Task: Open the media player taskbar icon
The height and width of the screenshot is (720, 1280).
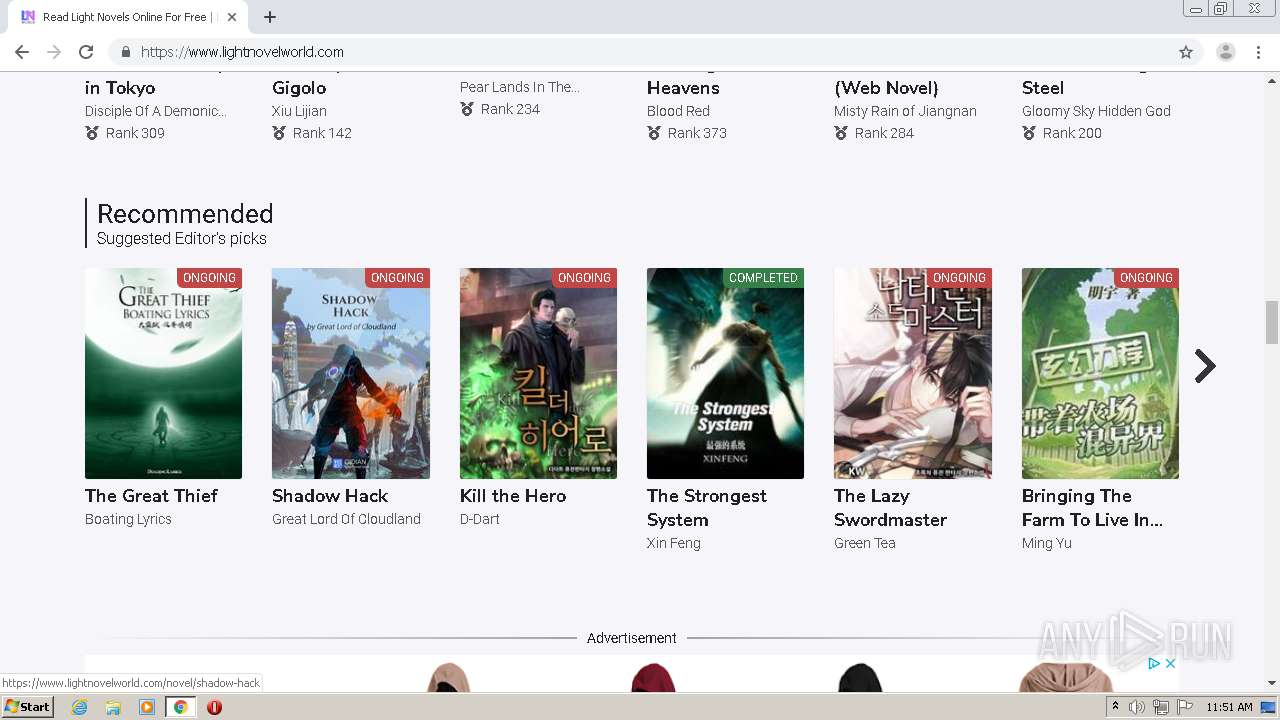Action: pyautogui.click(x=147, y=707)
